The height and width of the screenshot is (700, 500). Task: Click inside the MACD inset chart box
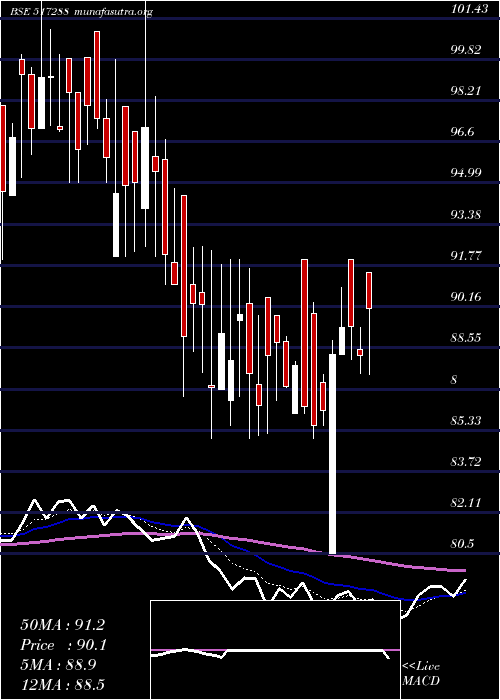(275, 650)
